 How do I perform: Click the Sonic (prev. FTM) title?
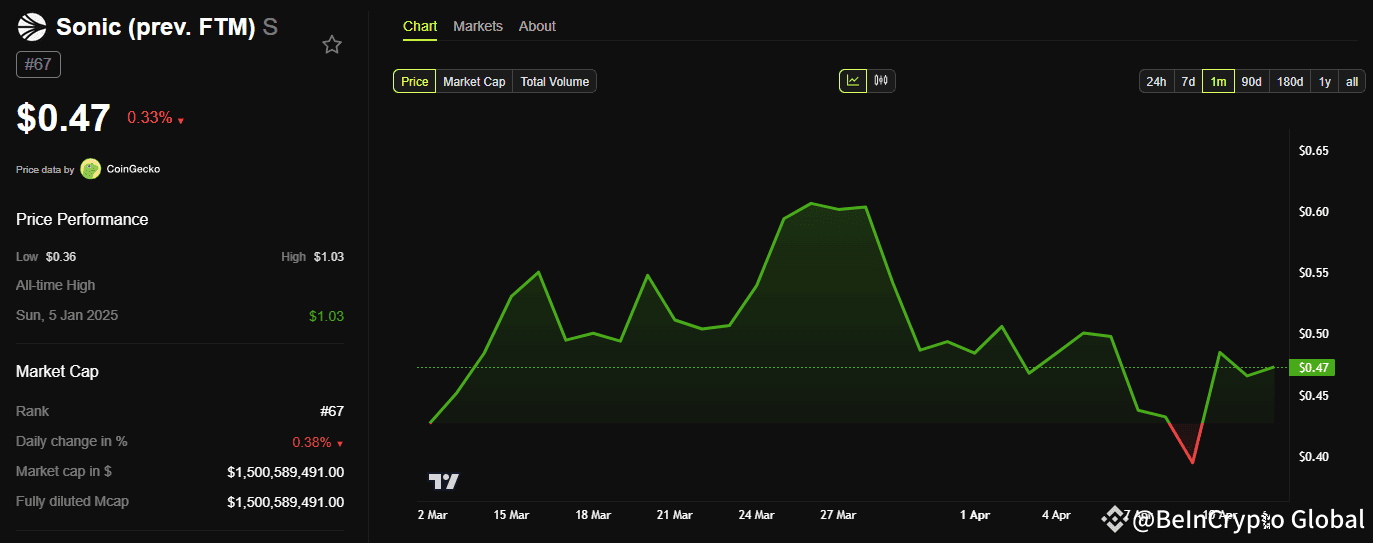click(156, 27)
